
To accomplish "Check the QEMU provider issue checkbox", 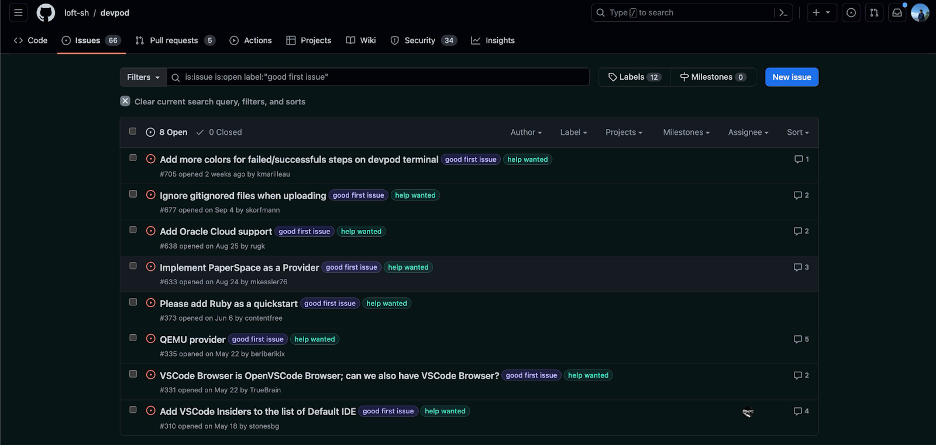I will 133,338.
